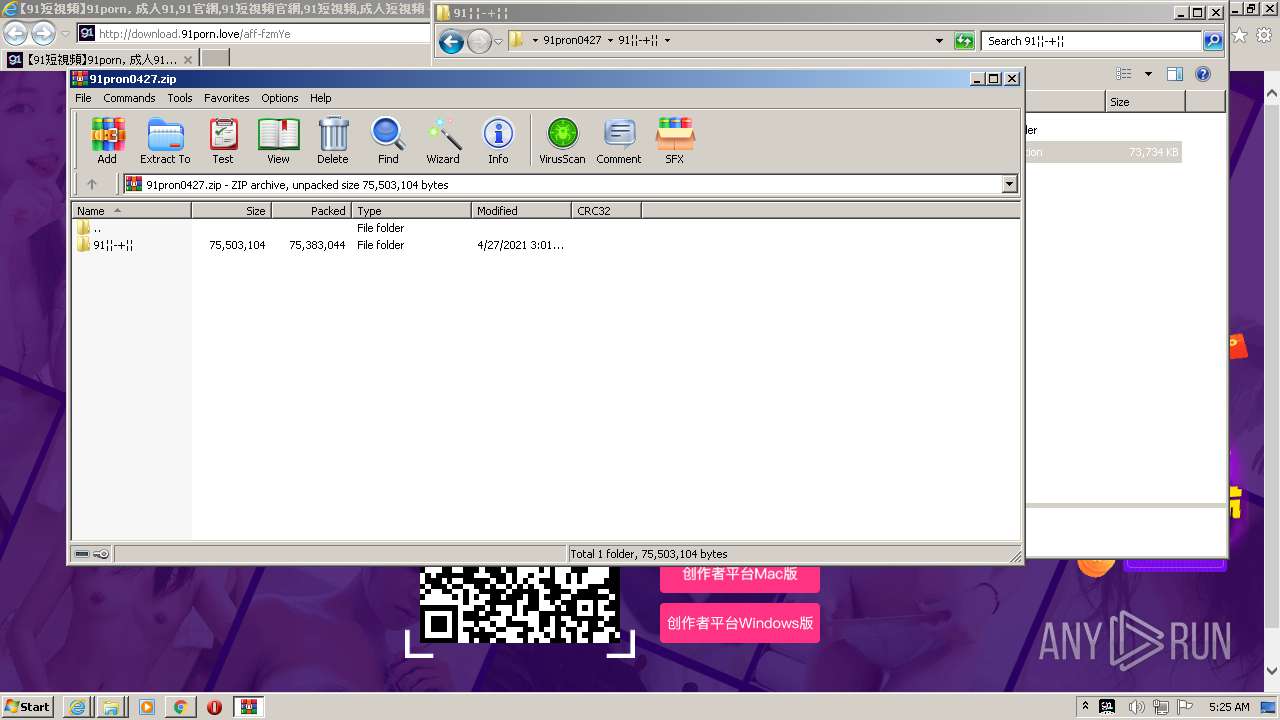Click Explorer Size column header
The image size is (1280, 720).
1145,102
